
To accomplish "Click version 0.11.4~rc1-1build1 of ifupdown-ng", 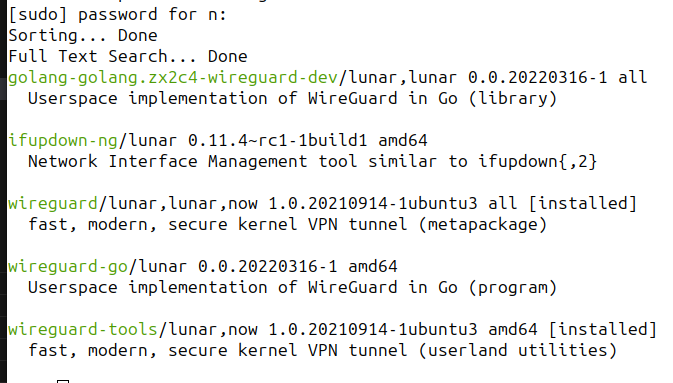I will [x=278, y=140].
